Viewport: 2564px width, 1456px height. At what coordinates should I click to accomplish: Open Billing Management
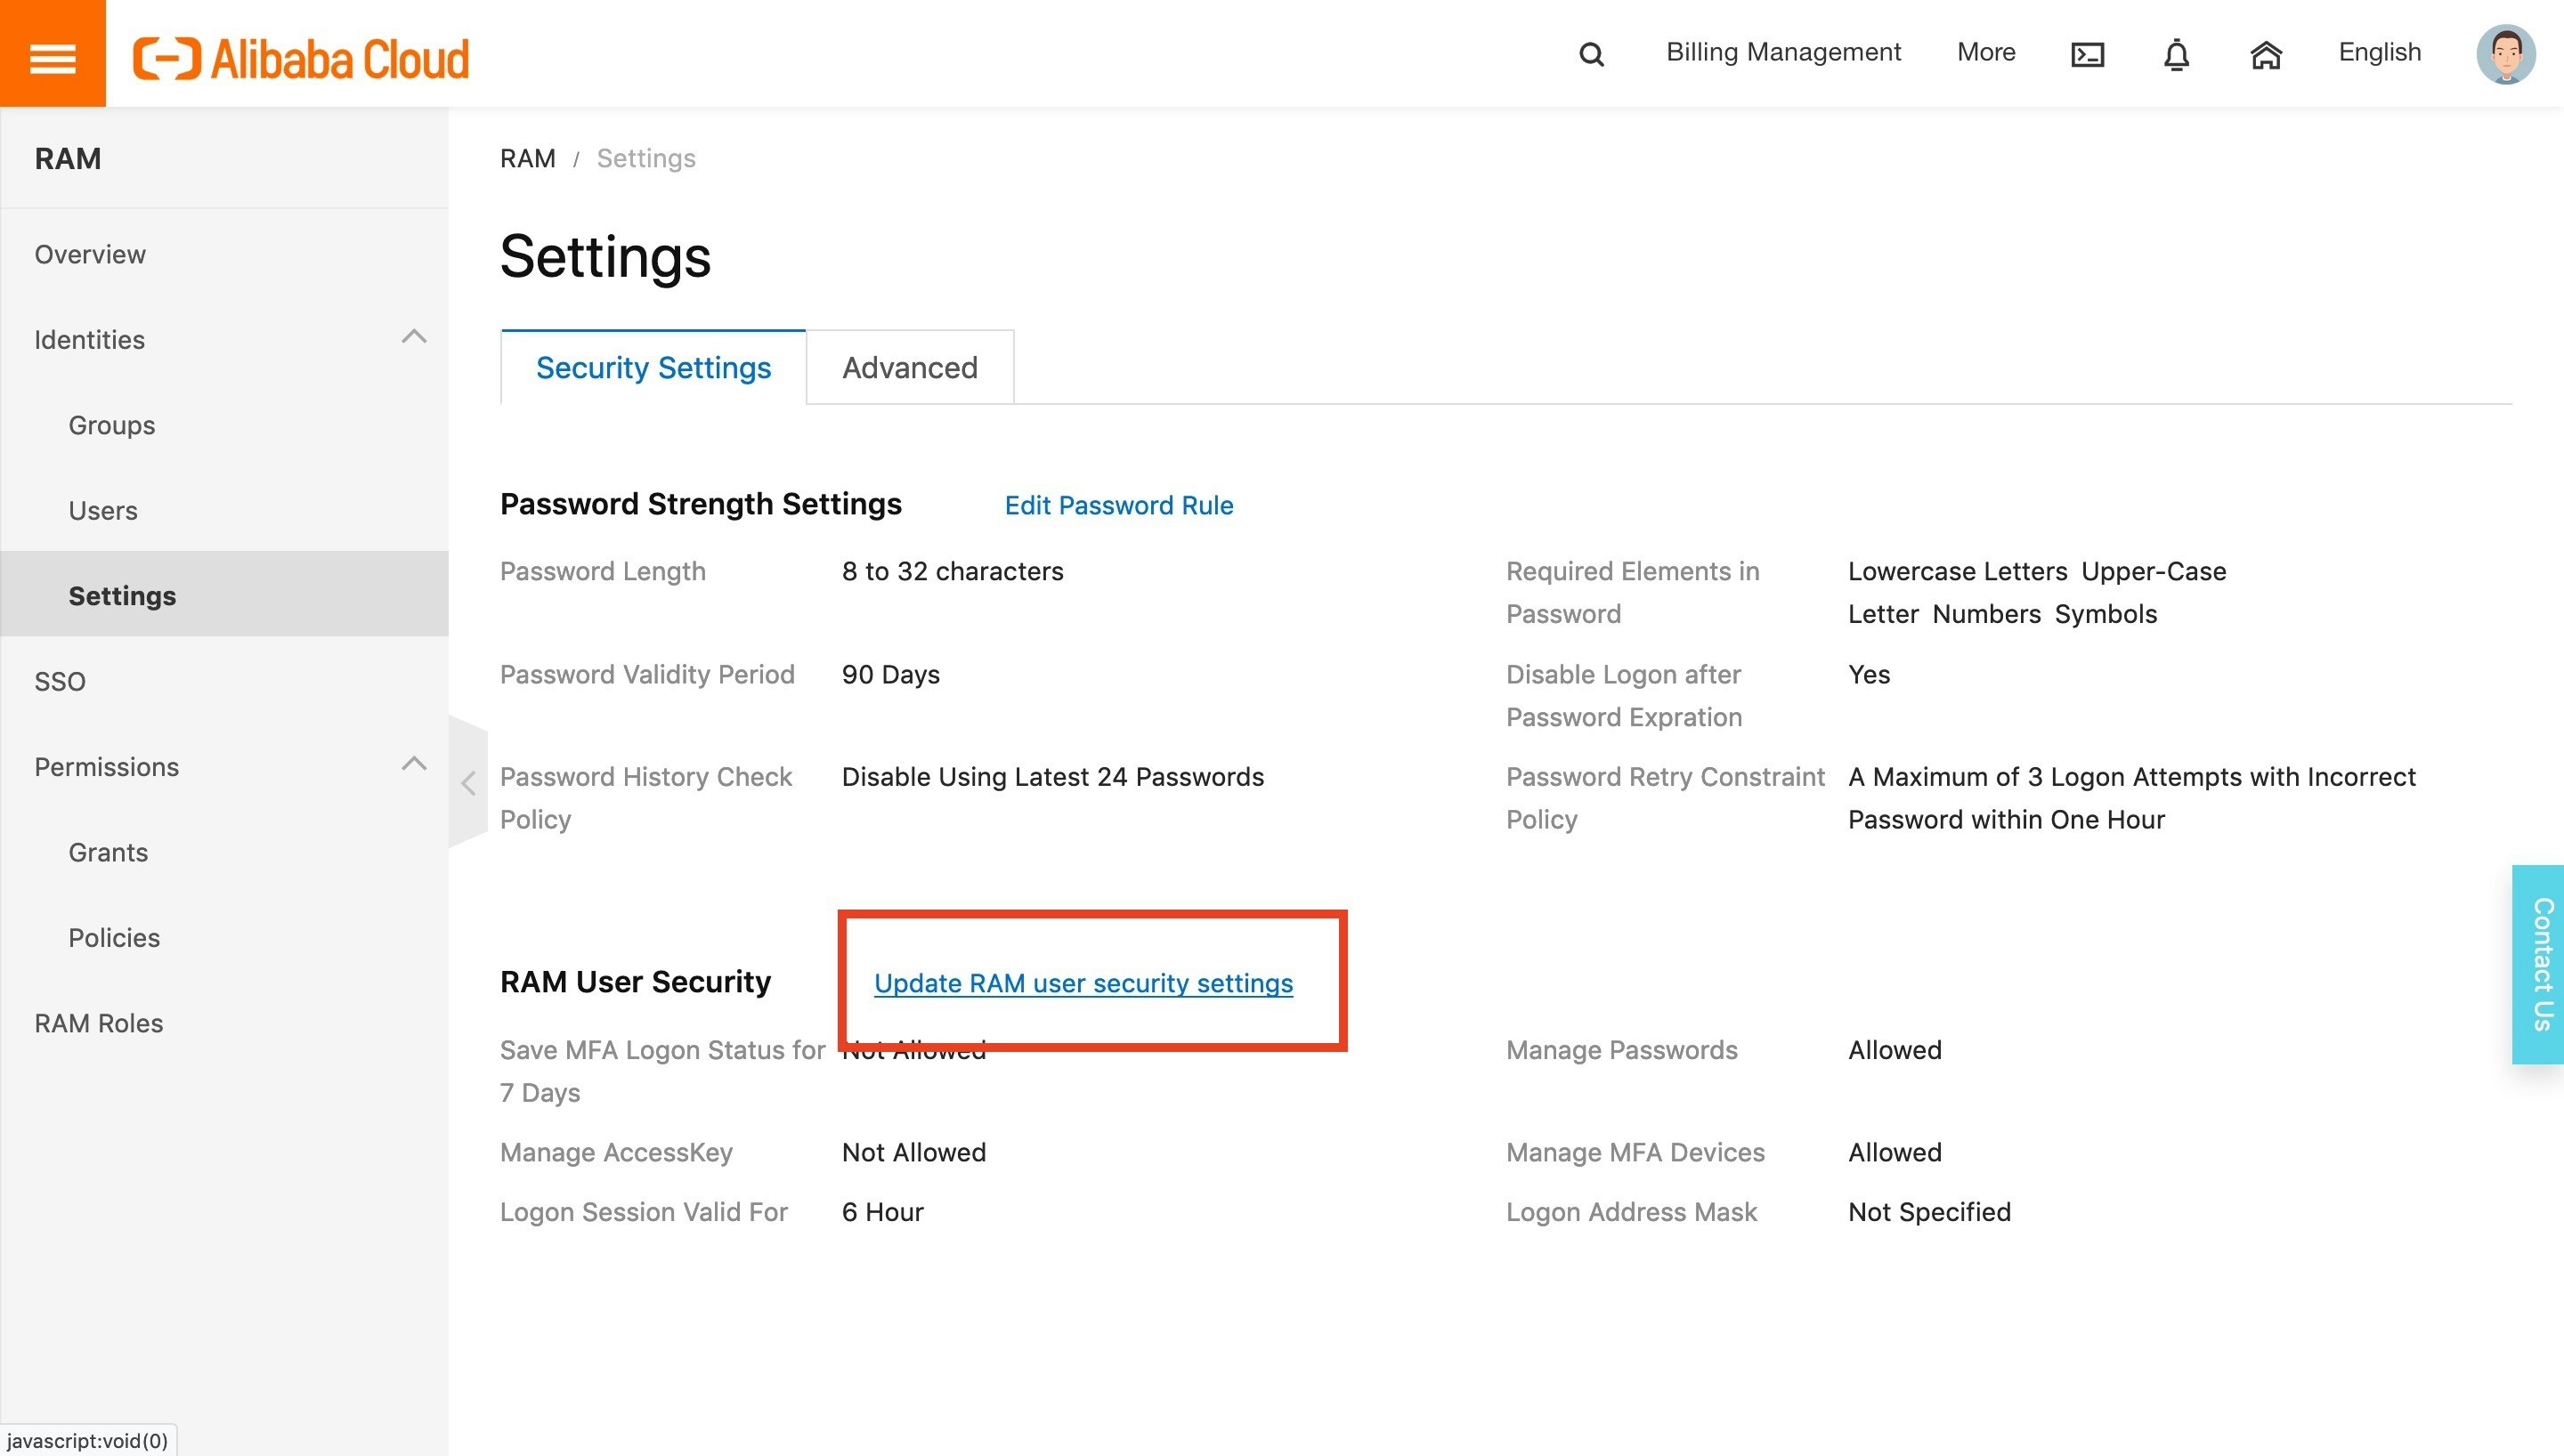point(1783,52)
